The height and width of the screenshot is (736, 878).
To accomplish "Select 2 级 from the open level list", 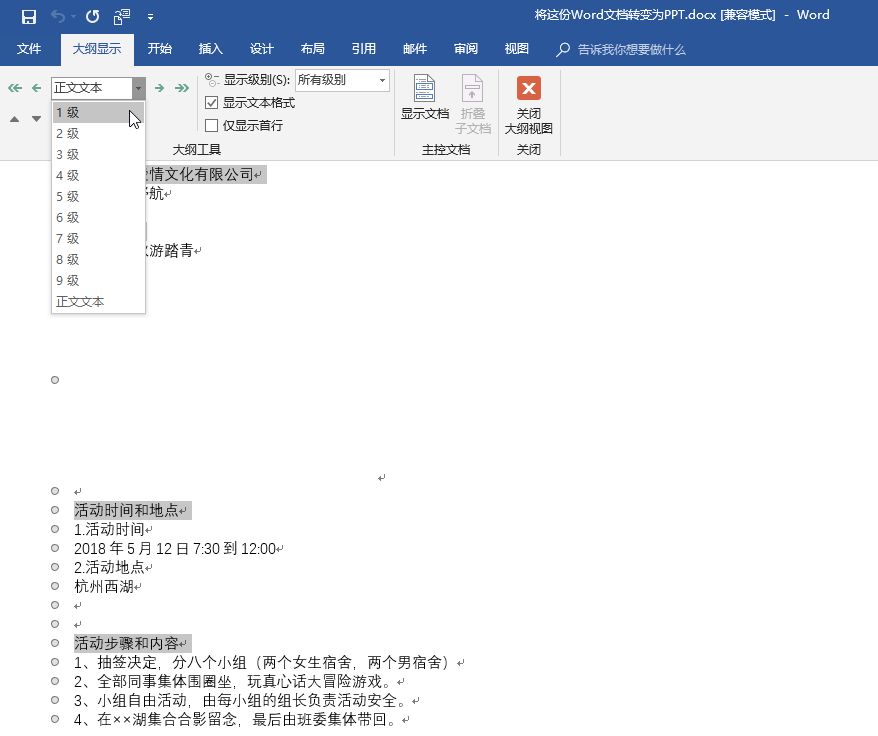I will [67, 133].
